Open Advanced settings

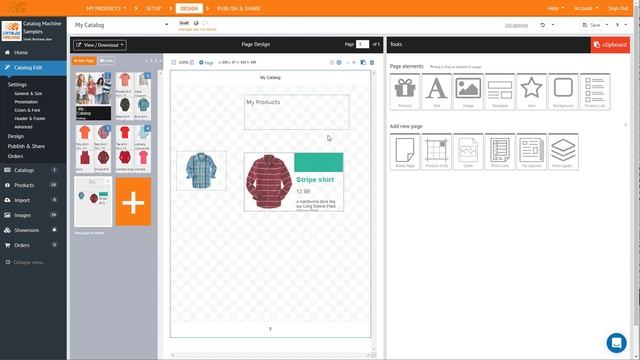(23, 127)
